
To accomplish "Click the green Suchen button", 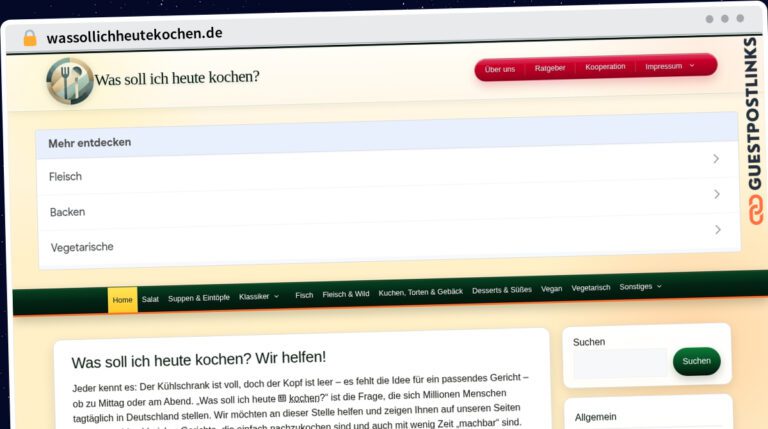I will click(x=696, y=361).
